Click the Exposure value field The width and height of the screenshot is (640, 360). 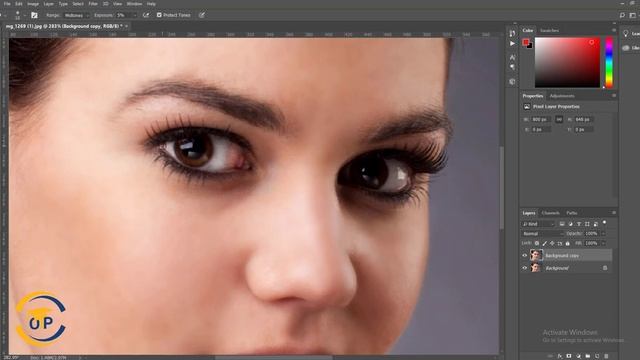(x=123, y=15)
